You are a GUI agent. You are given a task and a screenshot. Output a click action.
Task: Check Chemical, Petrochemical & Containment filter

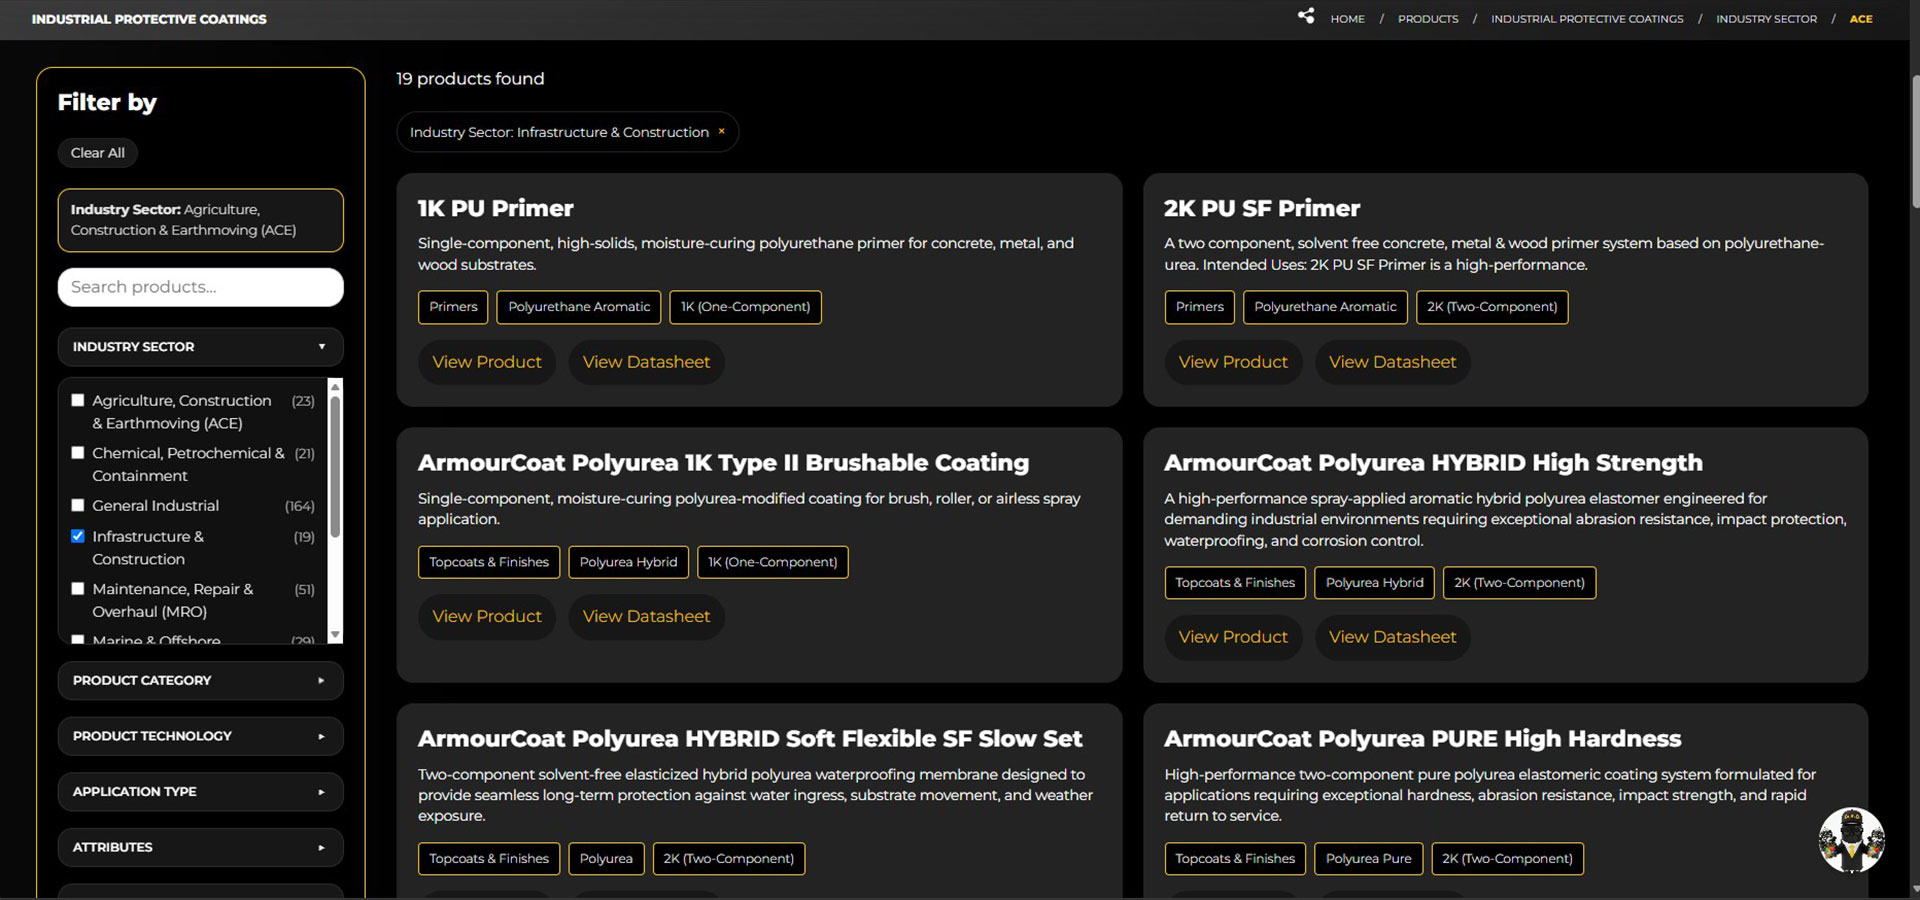point(78,453)
